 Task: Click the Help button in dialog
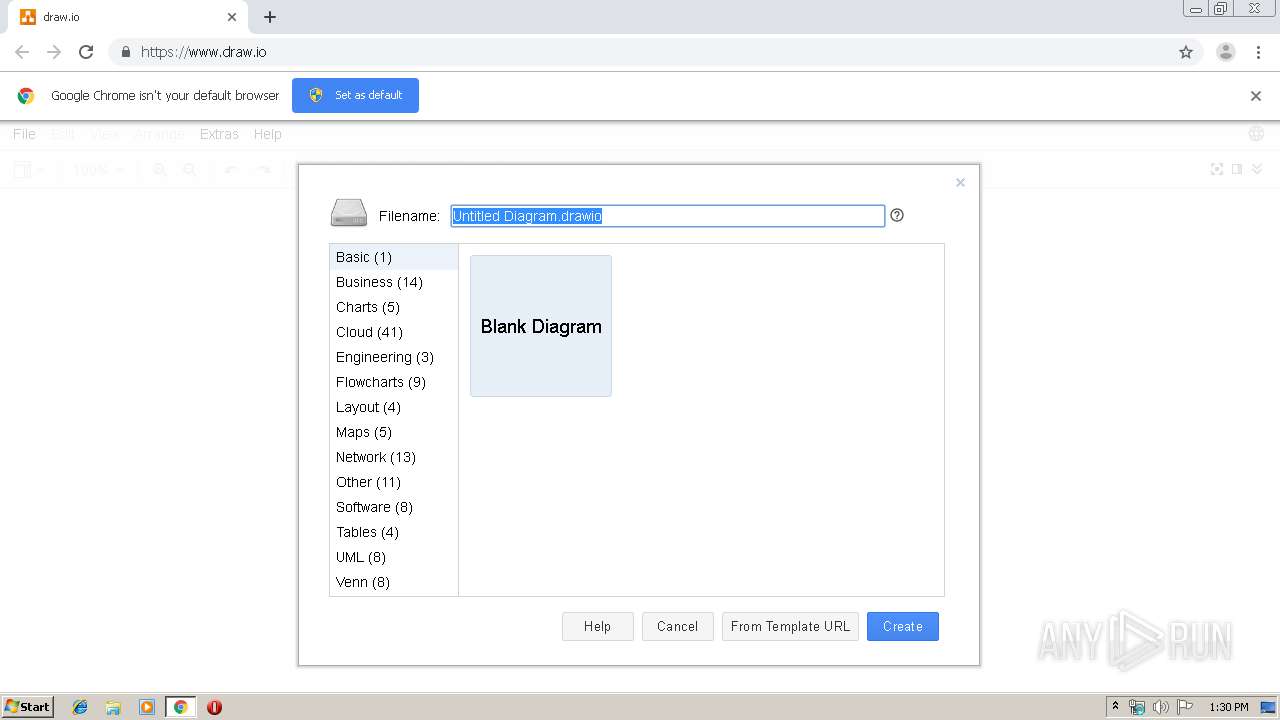[598, 626]
